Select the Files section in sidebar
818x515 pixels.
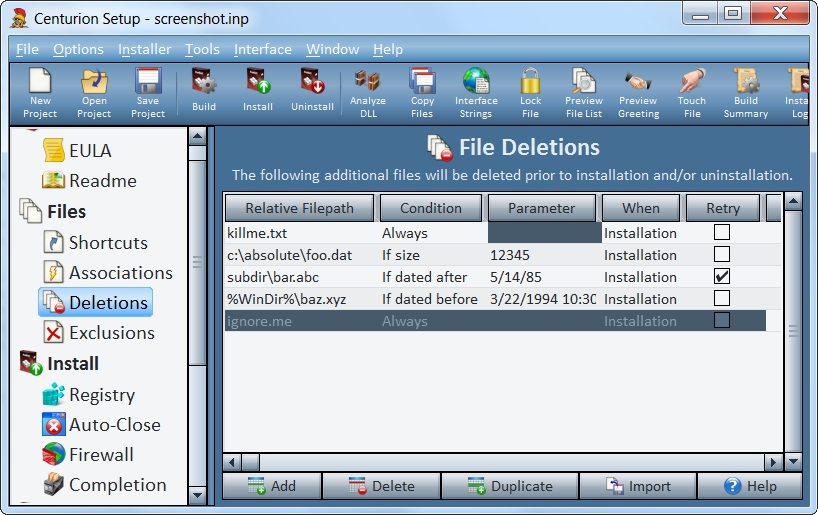[x=52, y=211]
